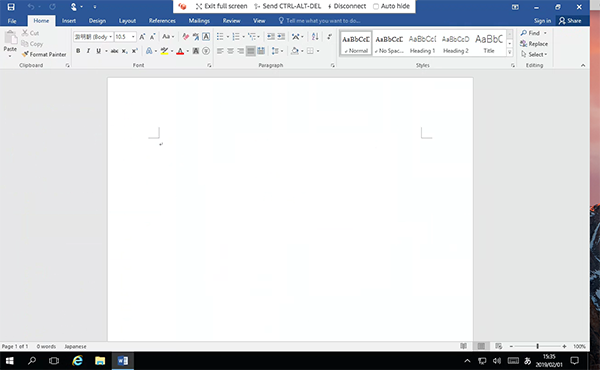Open the notification center icon
600x370 pixels.
(574, 360)
